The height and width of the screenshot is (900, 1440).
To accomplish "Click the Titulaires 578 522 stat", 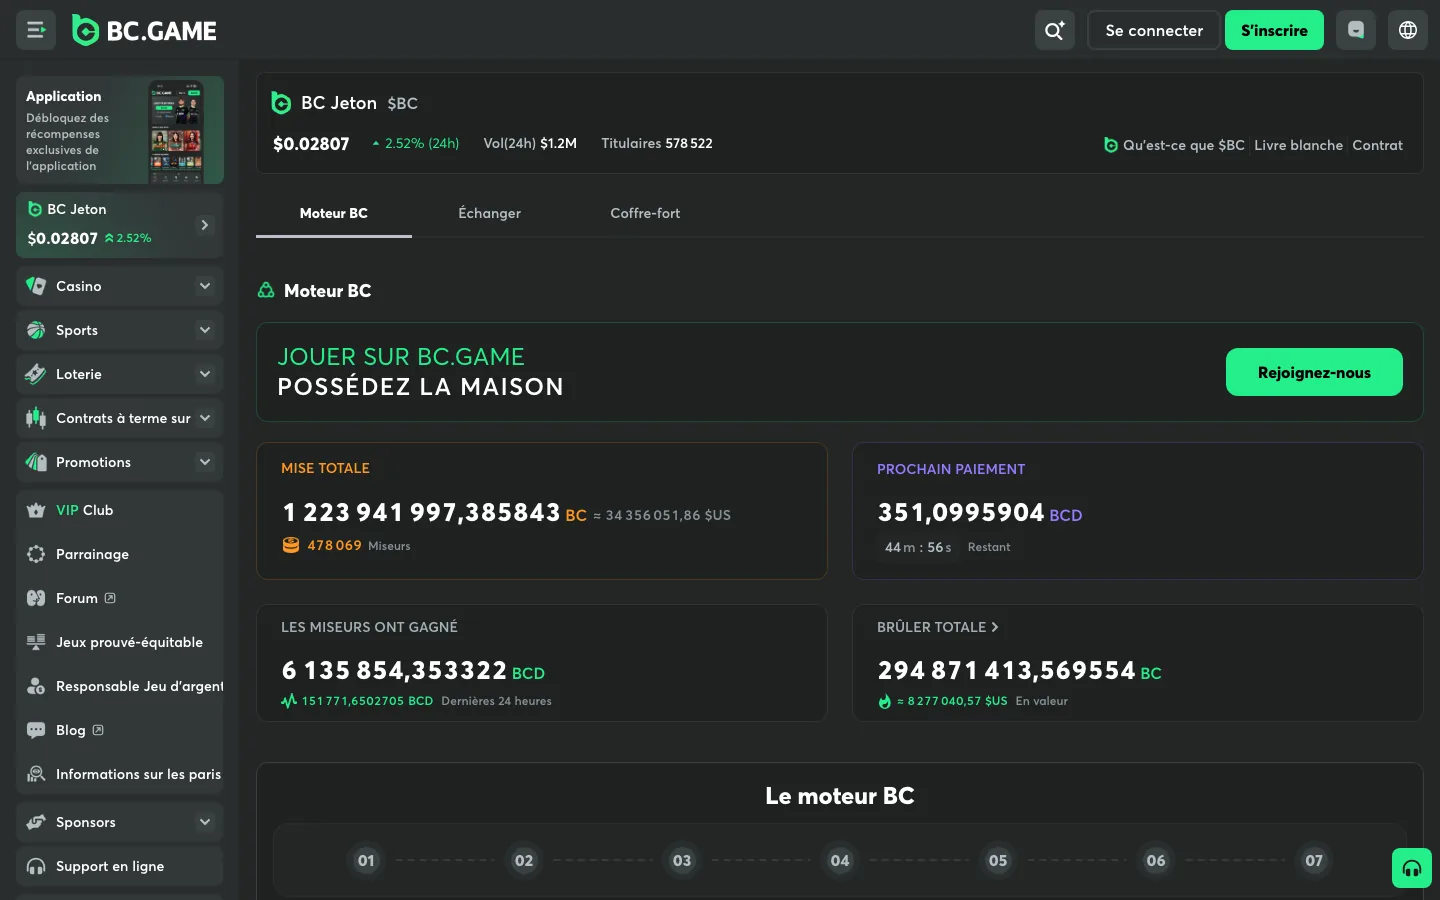I will [657, 143].
